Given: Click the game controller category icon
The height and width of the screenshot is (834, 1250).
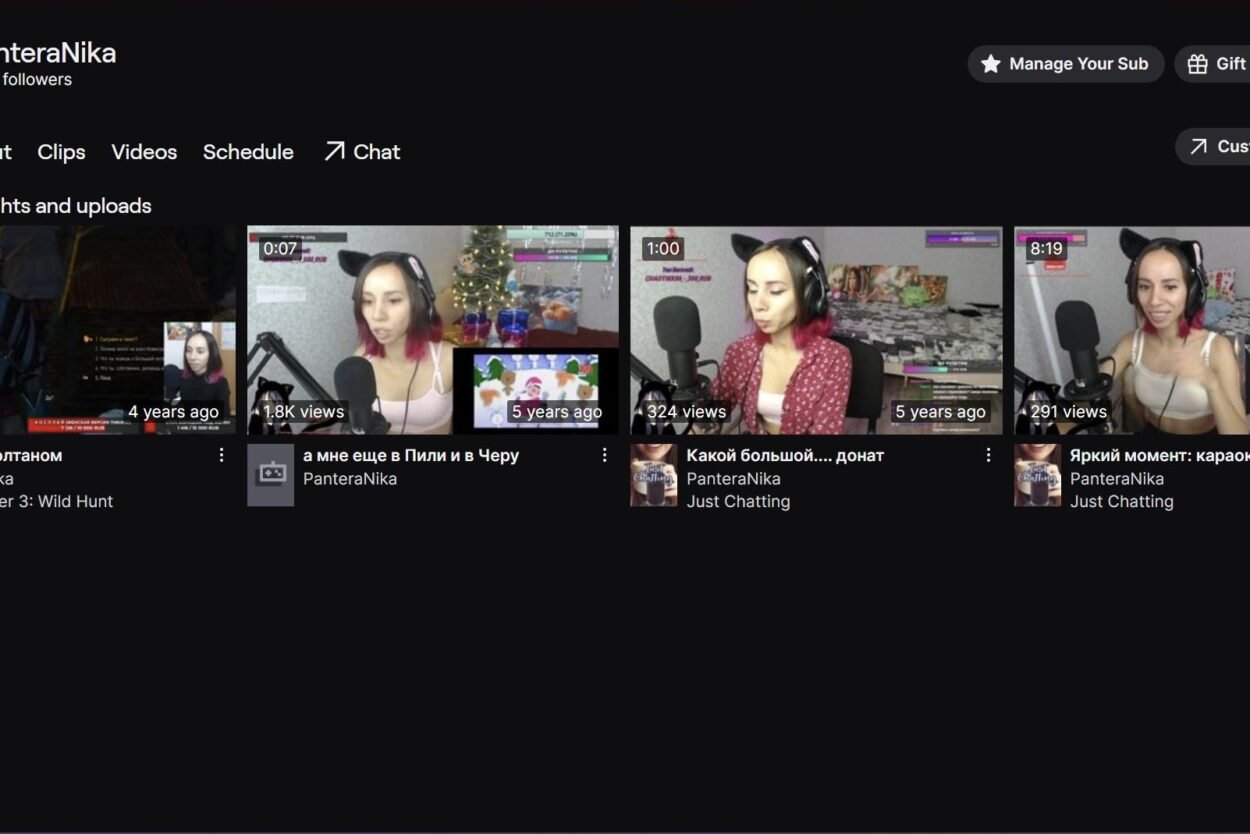Looking at the screenshot, I should click(271, 475).
